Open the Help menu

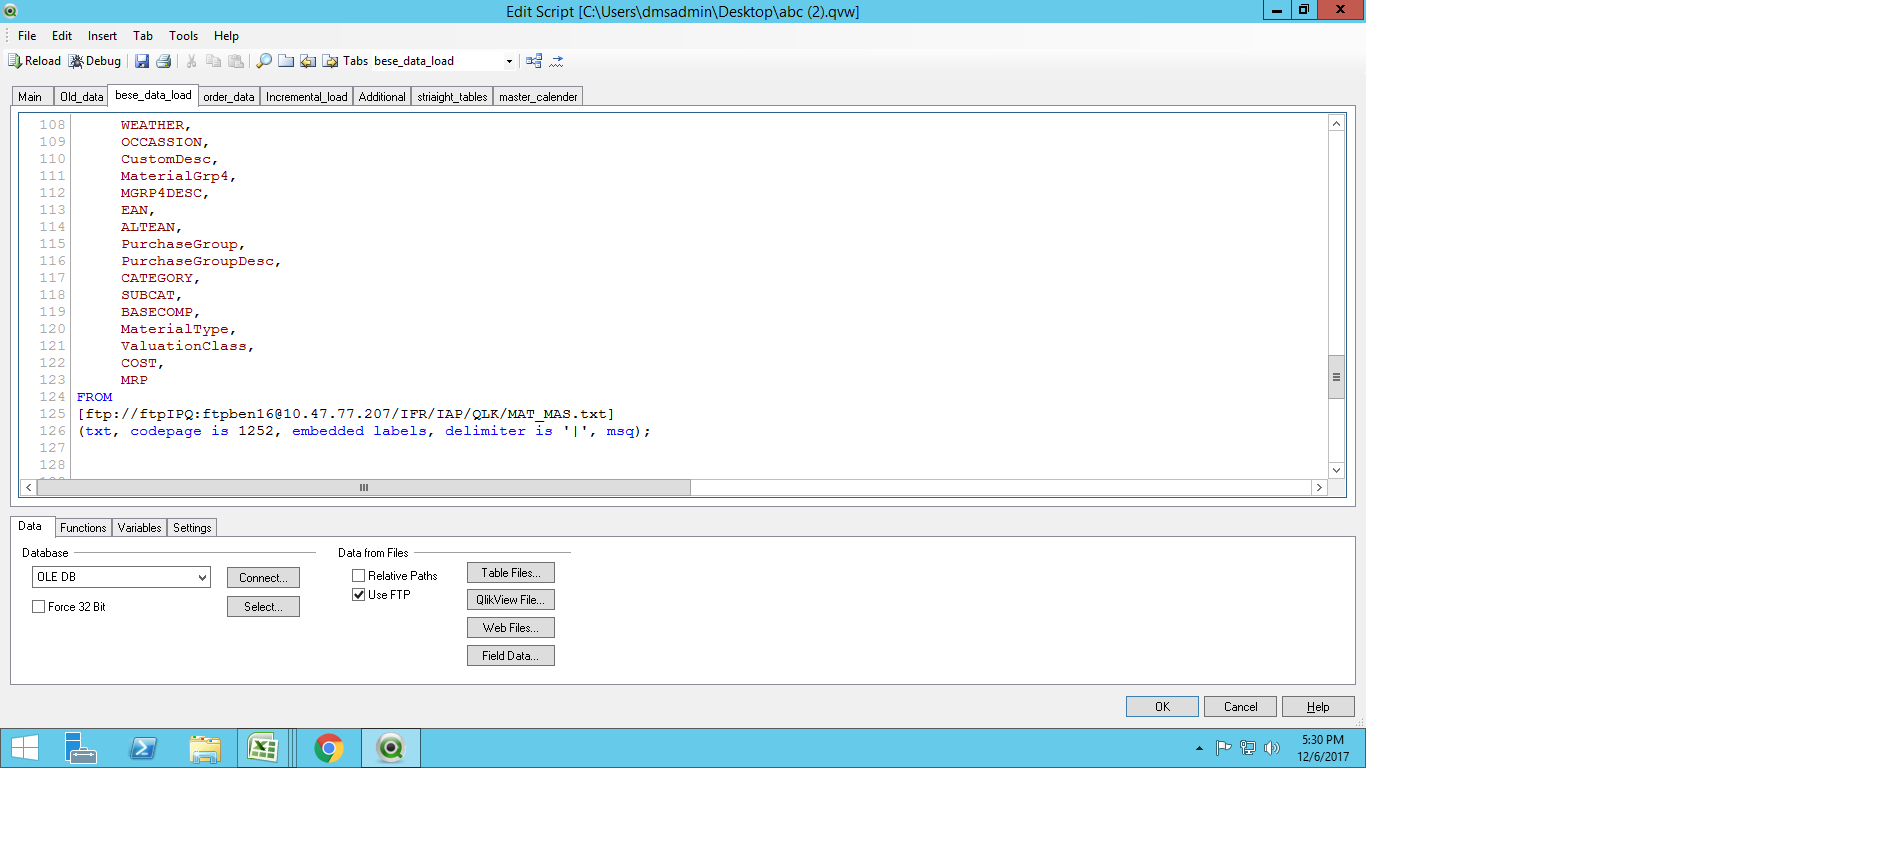click(x=226, y=36)
